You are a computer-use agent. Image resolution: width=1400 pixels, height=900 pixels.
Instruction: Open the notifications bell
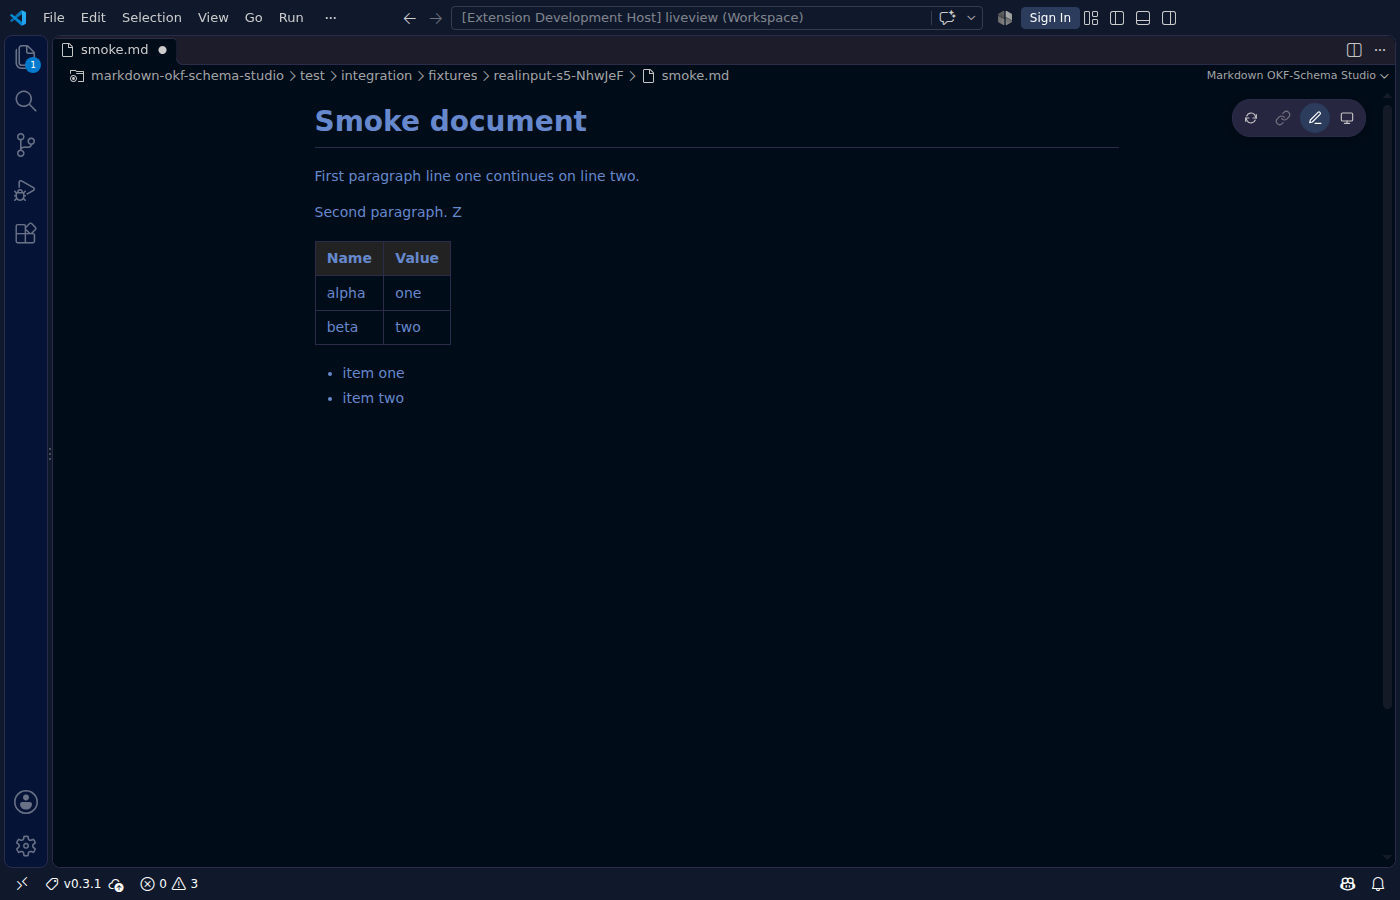(x=1378, y=884)
